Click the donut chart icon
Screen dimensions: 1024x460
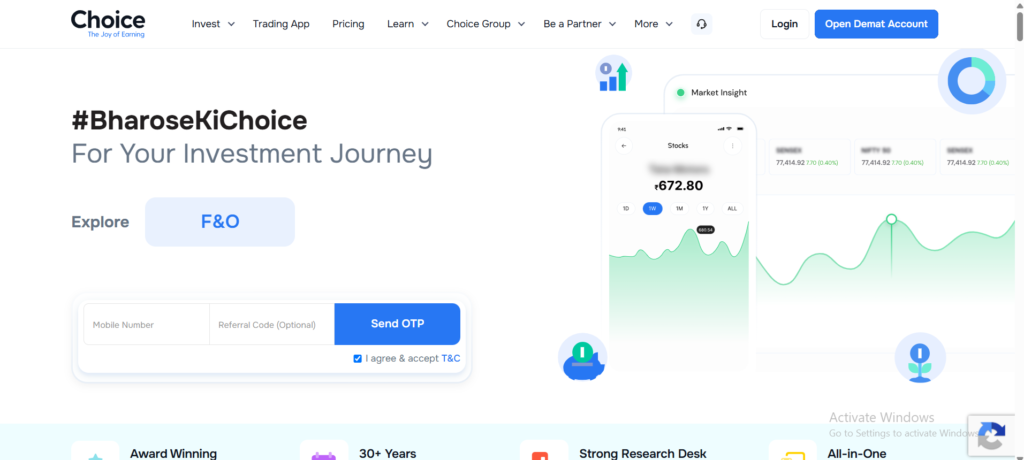971,81
